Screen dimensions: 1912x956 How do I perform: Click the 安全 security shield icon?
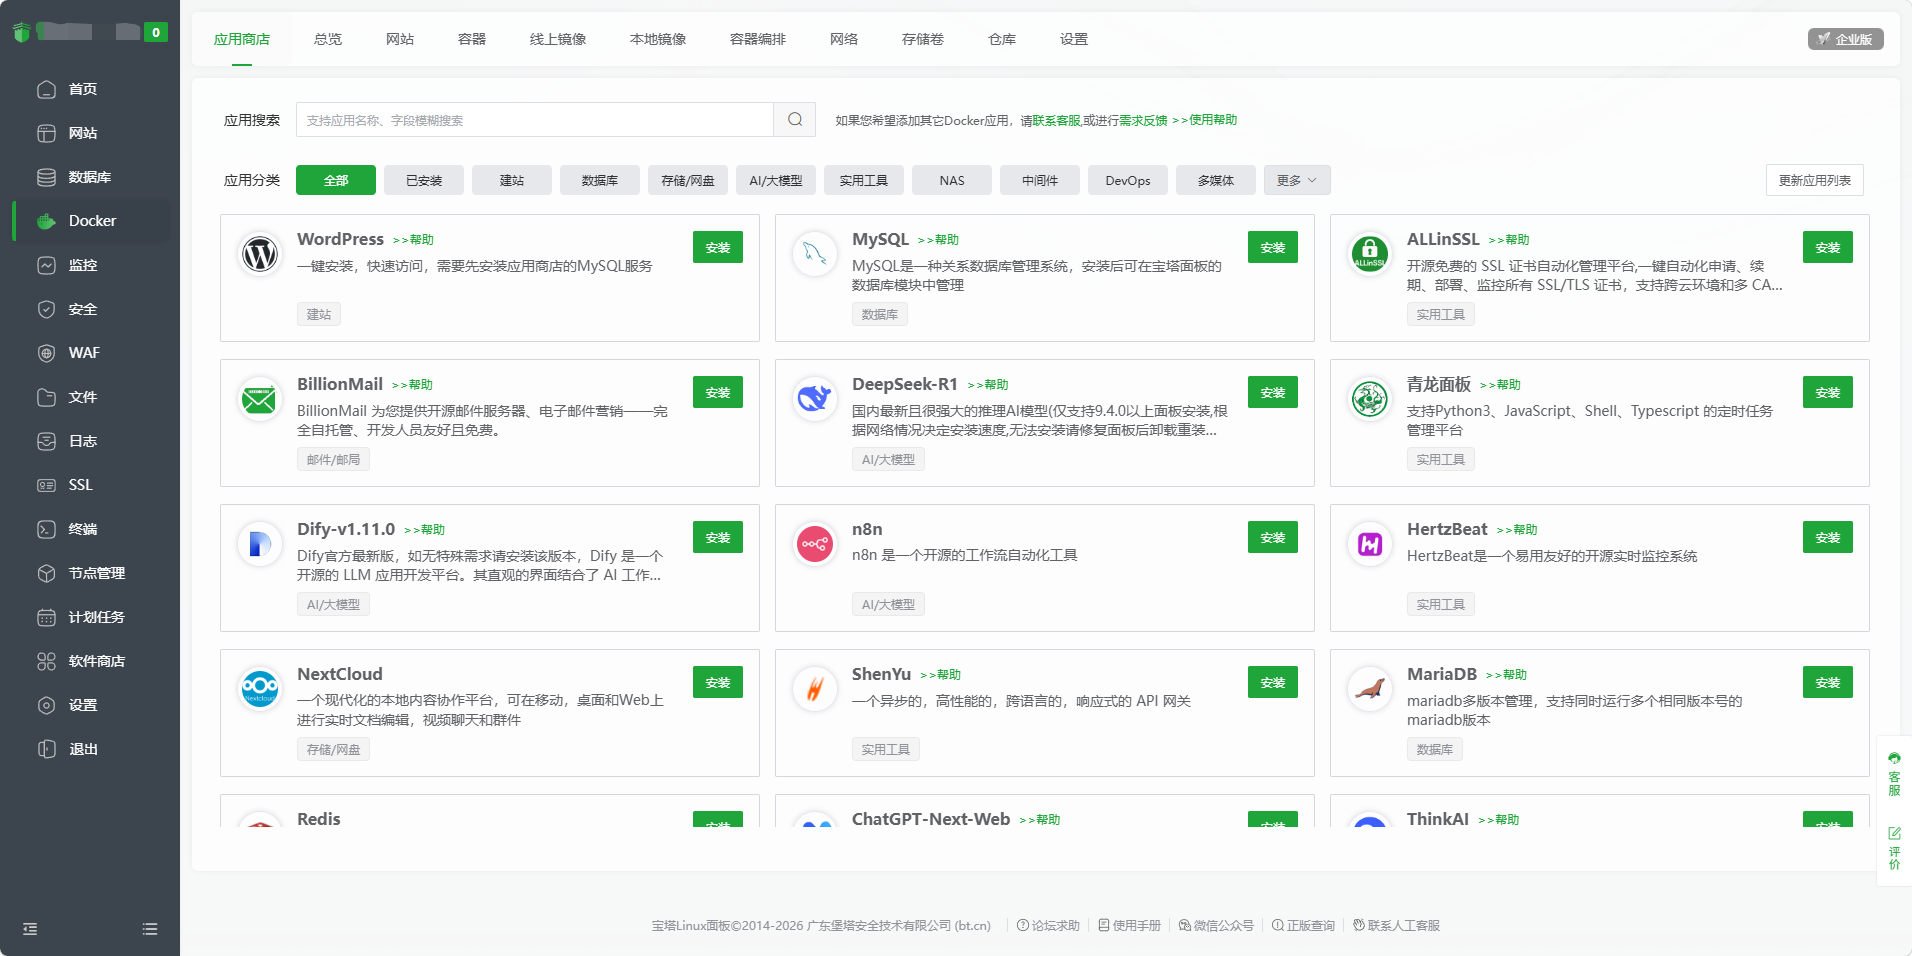[46, 309]
